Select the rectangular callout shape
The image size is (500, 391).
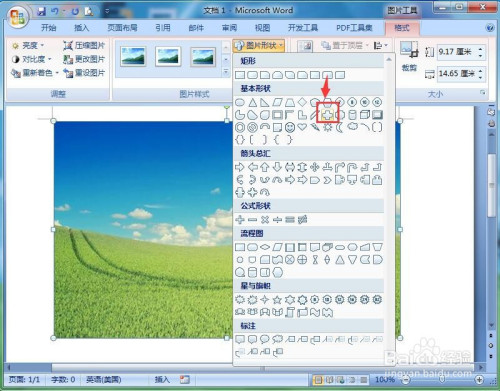(240, 340)
